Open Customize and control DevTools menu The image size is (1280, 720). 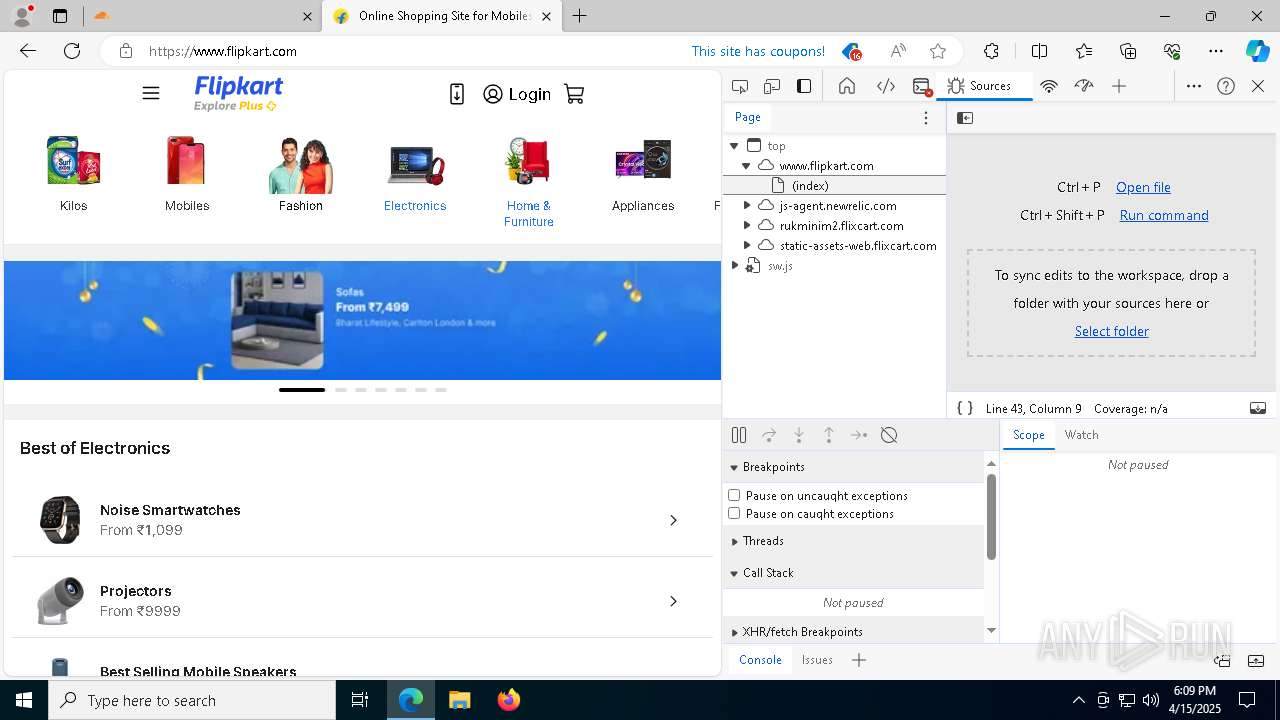coord(1194,86)
